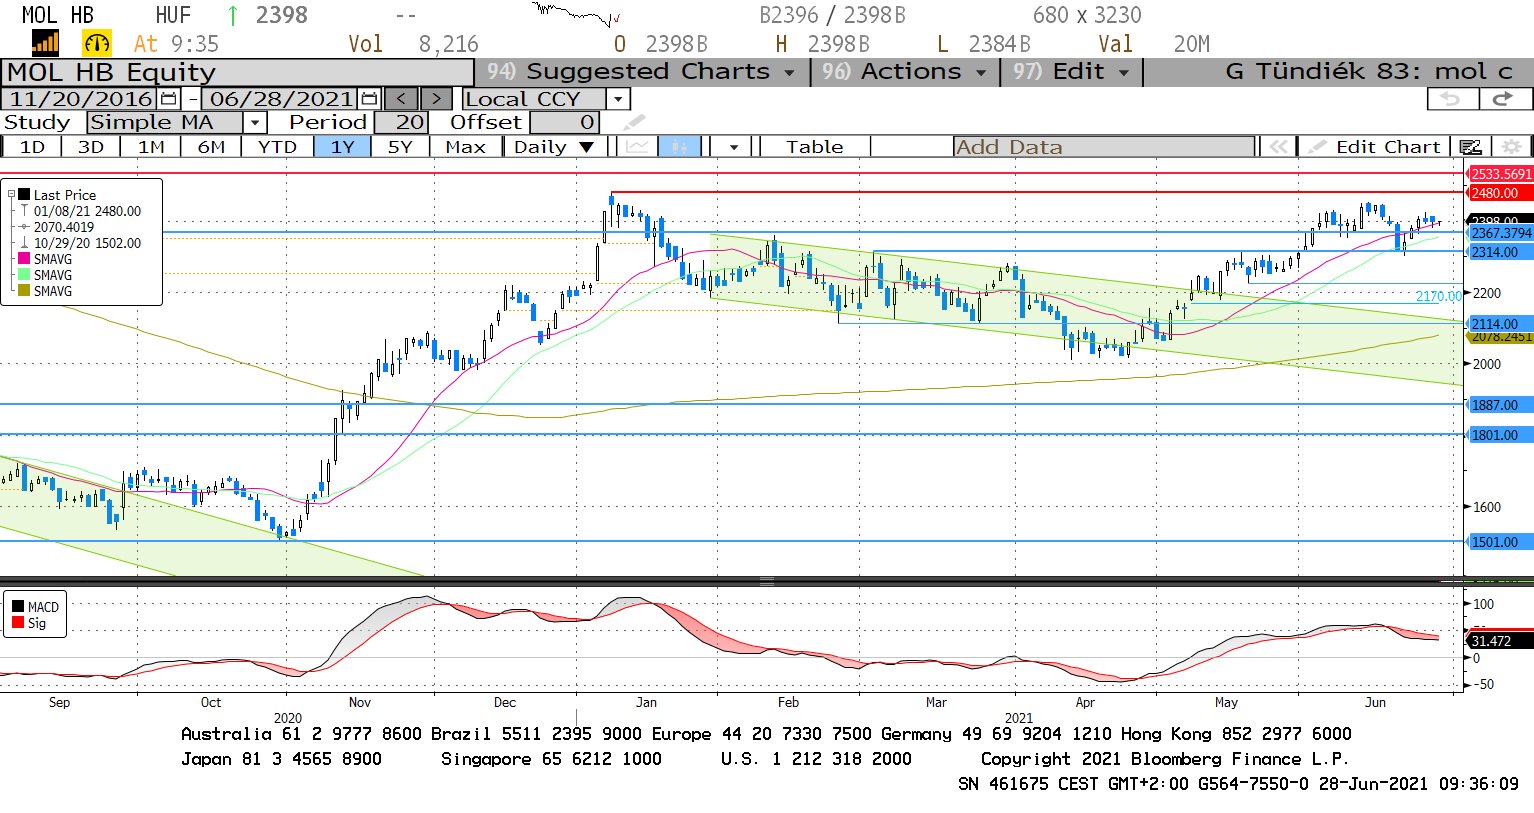The width and height of the screenshot is (1534, 813).
Task: Step the date range backward
Action: pyautogui.click(x=401, y=99)
